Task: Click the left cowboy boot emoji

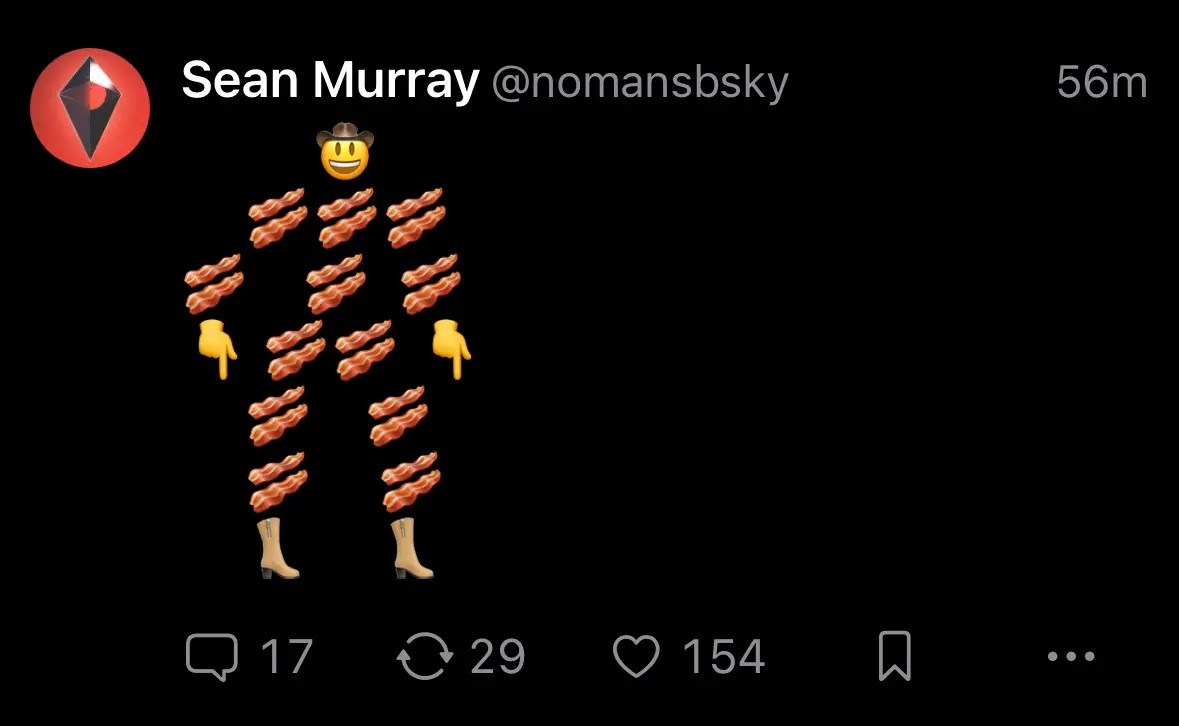Action: pos(277,548)
